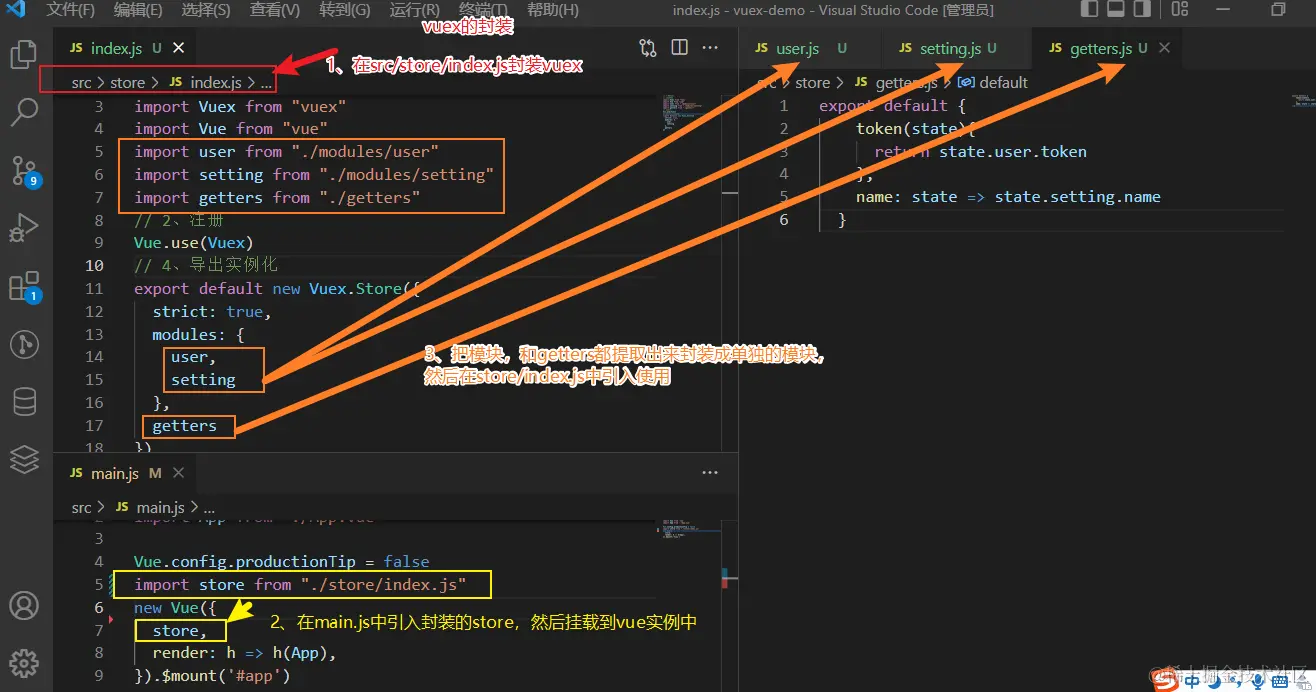Open the Manage gear icon
1316x692 pixels.
23,662
